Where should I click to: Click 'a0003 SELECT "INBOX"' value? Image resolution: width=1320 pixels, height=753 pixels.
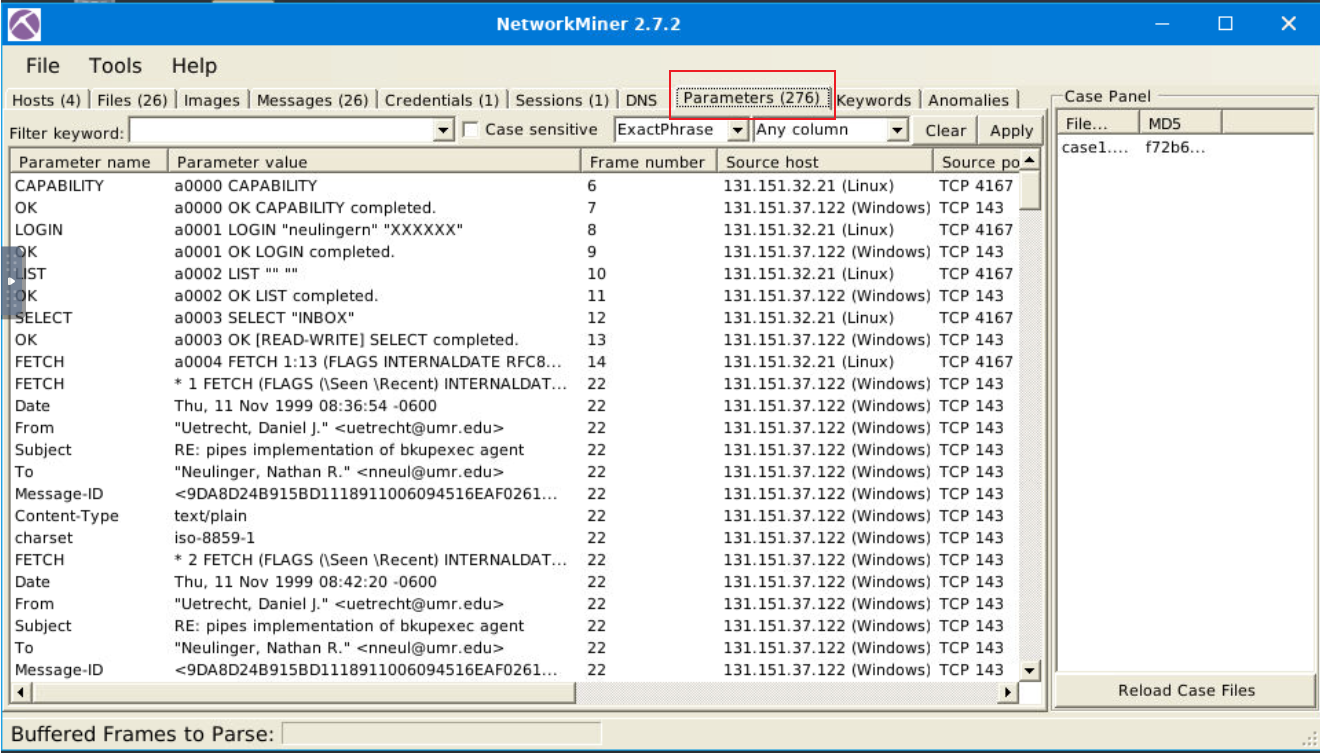(x=264, y=318)
